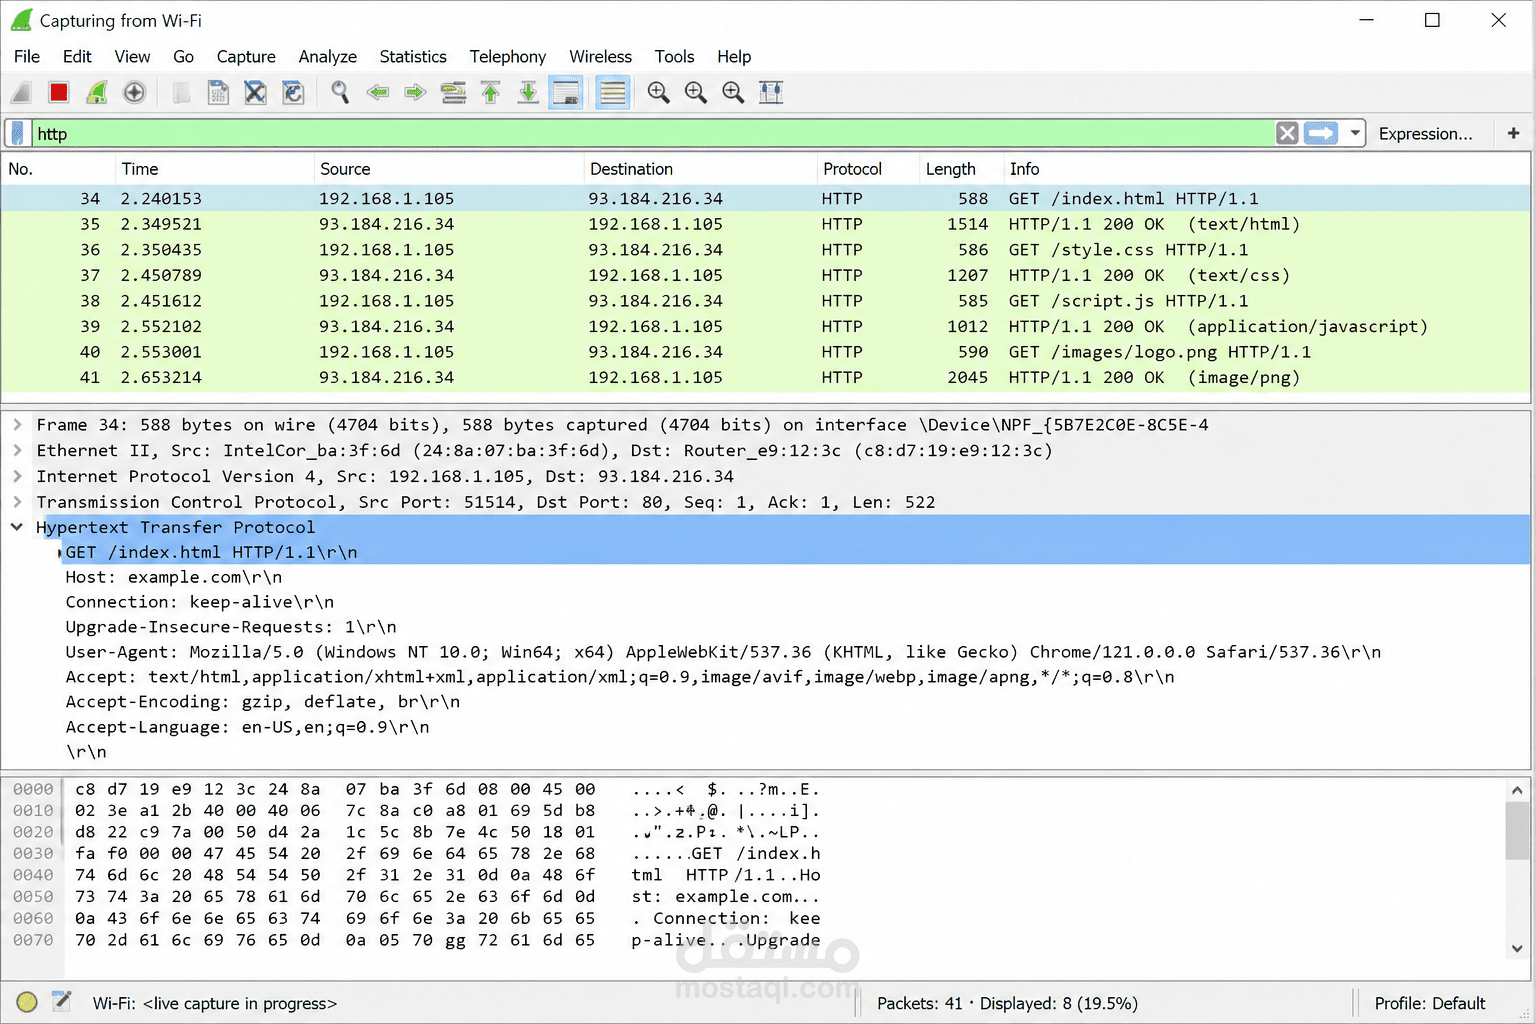Toggle auto-scroll during live capture
This screenshot has height=1024, width=1536.
566,93
